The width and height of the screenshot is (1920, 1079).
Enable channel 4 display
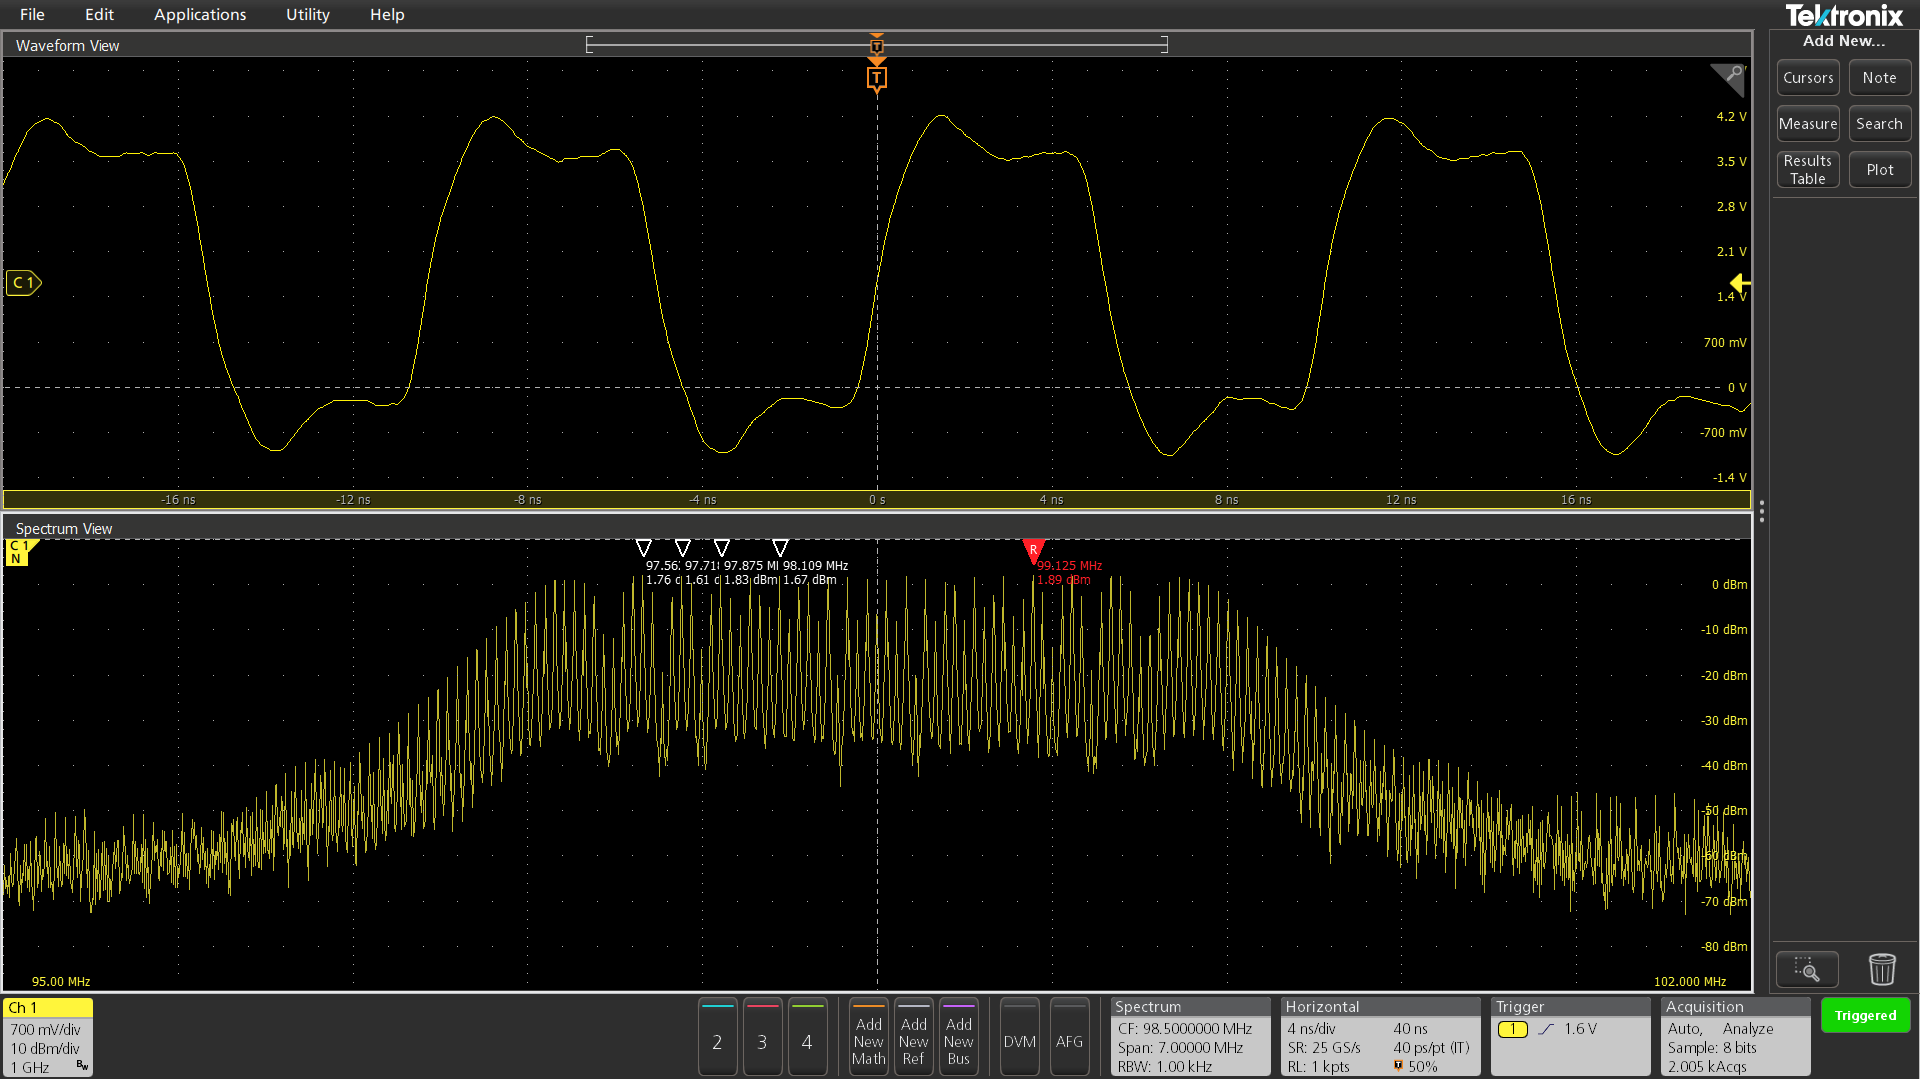[807, 1041]
